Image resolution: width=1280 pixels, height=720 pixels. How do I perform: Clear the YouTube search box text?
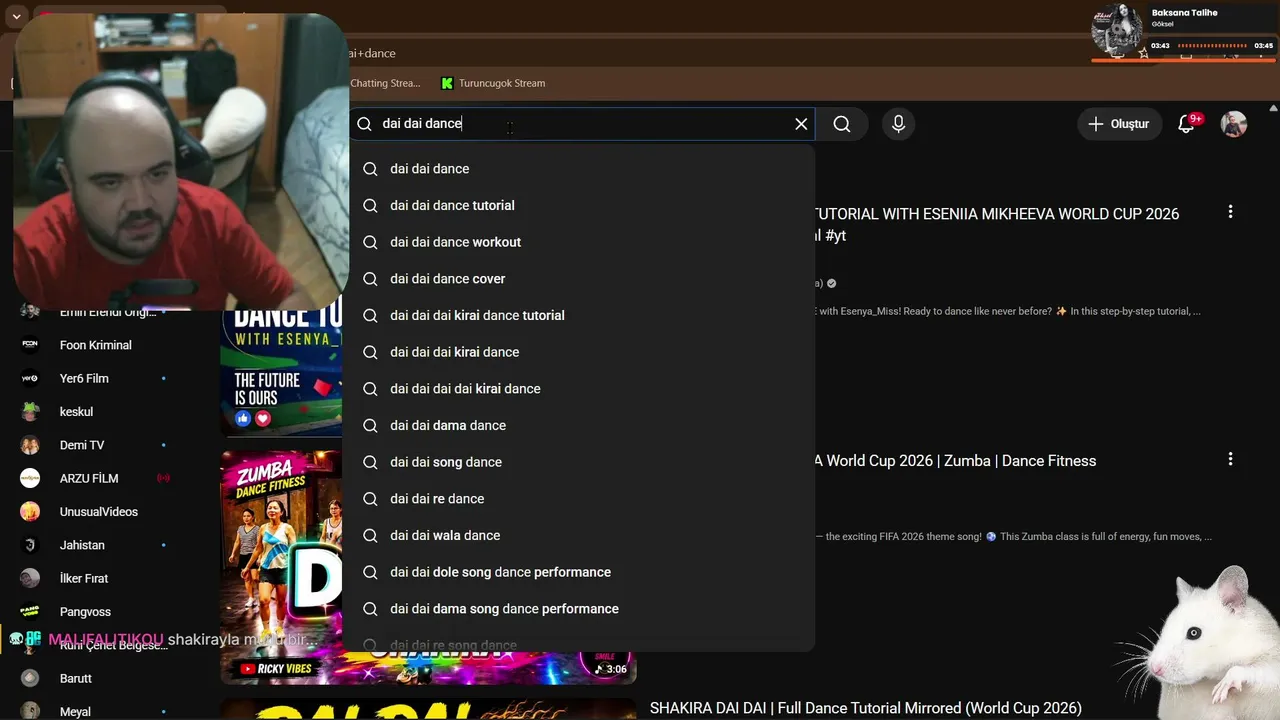801,124
